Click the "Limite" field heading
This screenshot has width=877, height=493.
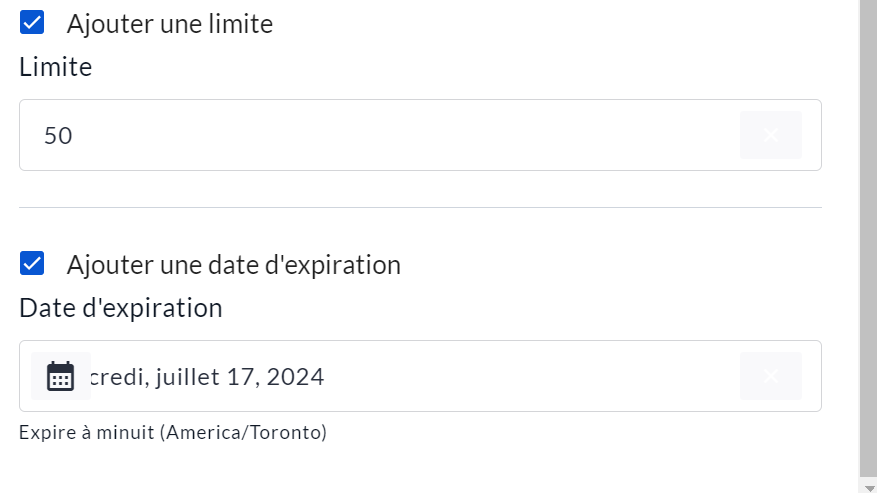tap(55, 68)
